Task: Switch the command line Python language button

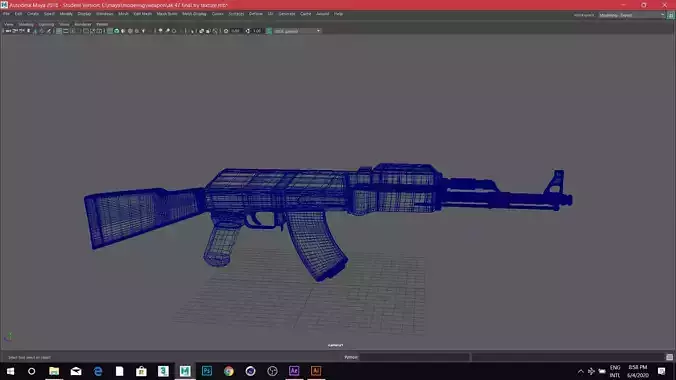Action: [351, 357]
